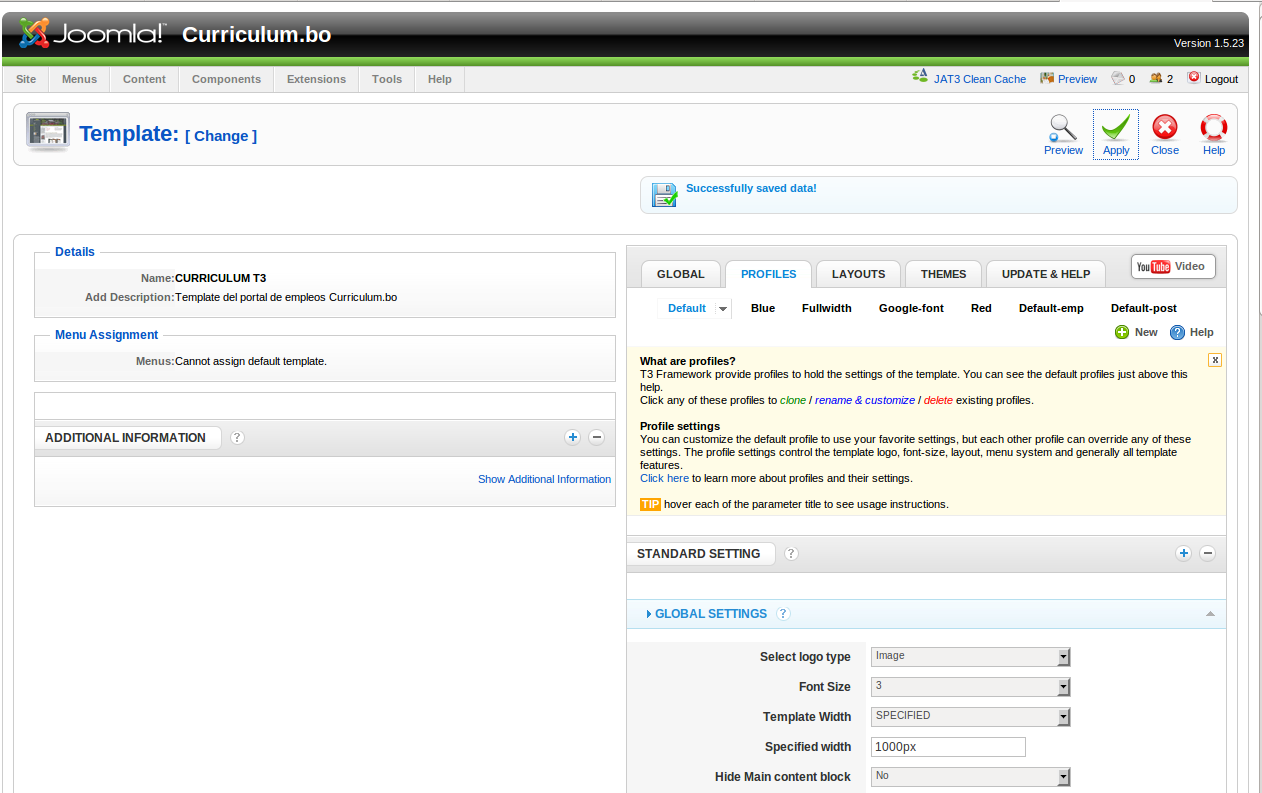Switch to the LAYOUTS tab

pos(857,273)
